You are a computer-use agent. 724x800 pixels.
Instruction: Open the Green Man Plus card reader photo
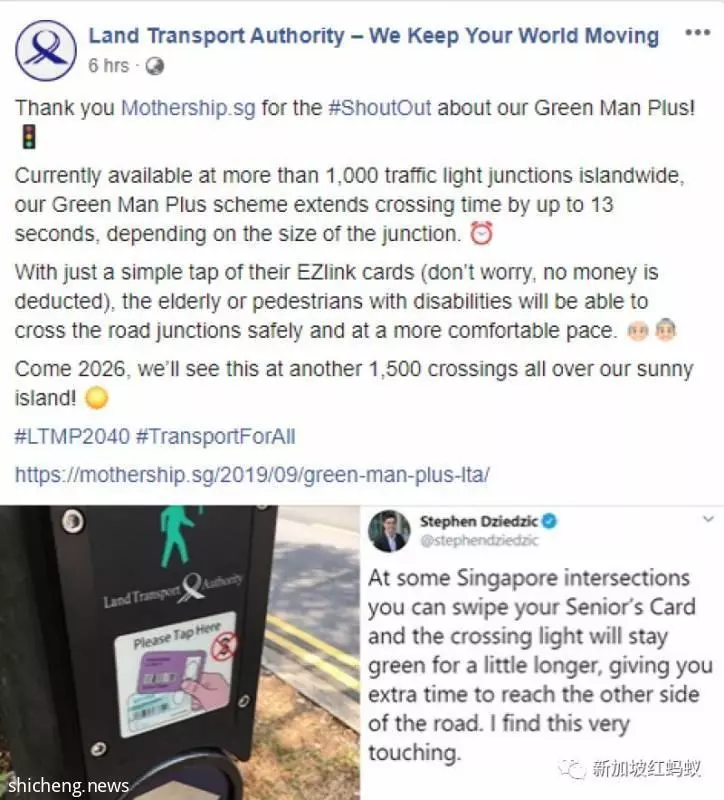[x=180, y=653]
